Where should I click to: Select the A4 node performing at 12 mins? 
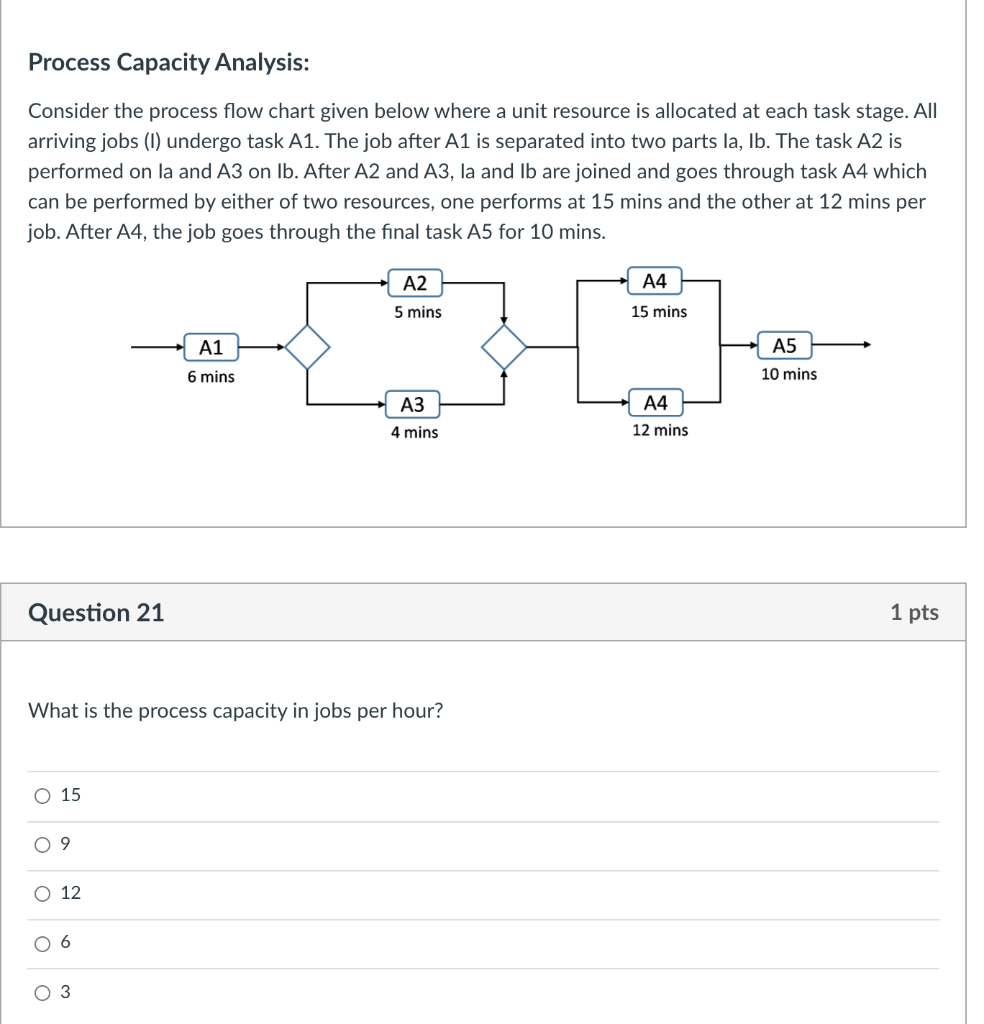pos(658,403)
